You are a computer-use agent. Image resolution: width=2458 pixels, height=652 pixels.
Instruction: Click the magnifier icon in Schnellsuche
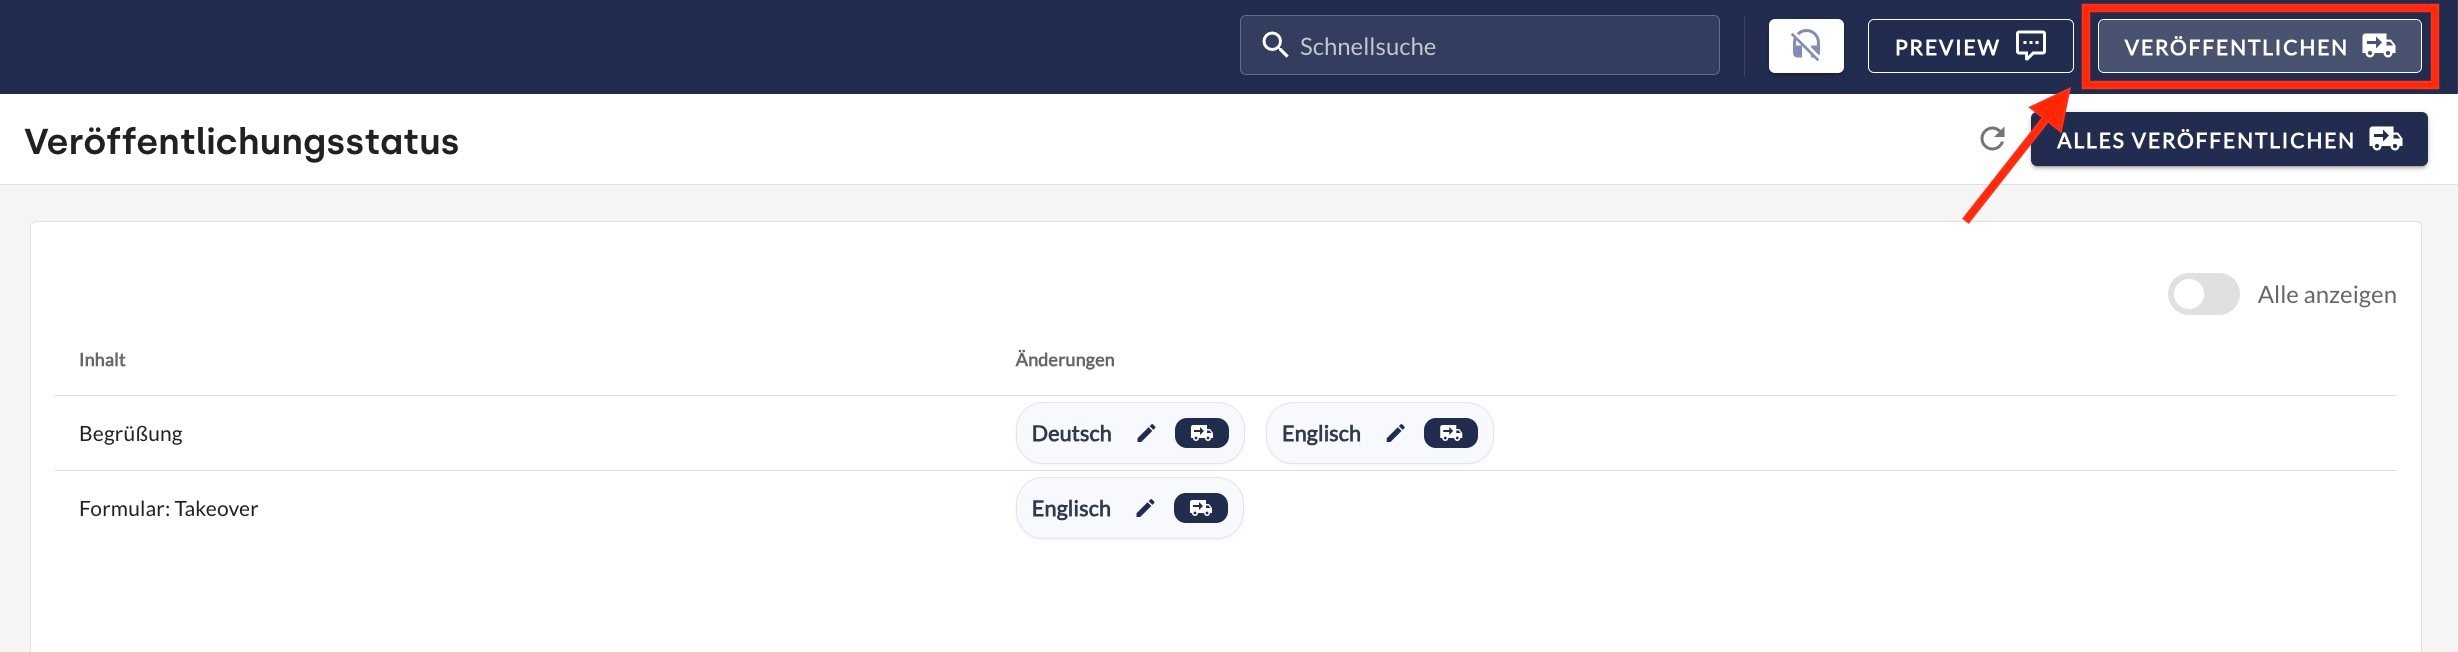click(x=1274, y=45)
